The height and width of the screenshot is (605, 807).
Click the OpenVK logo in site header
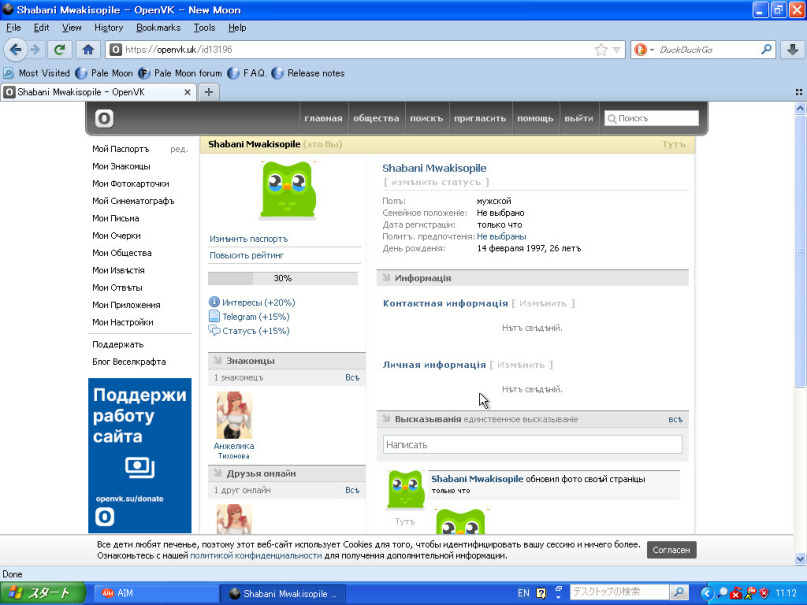(104, 118)
